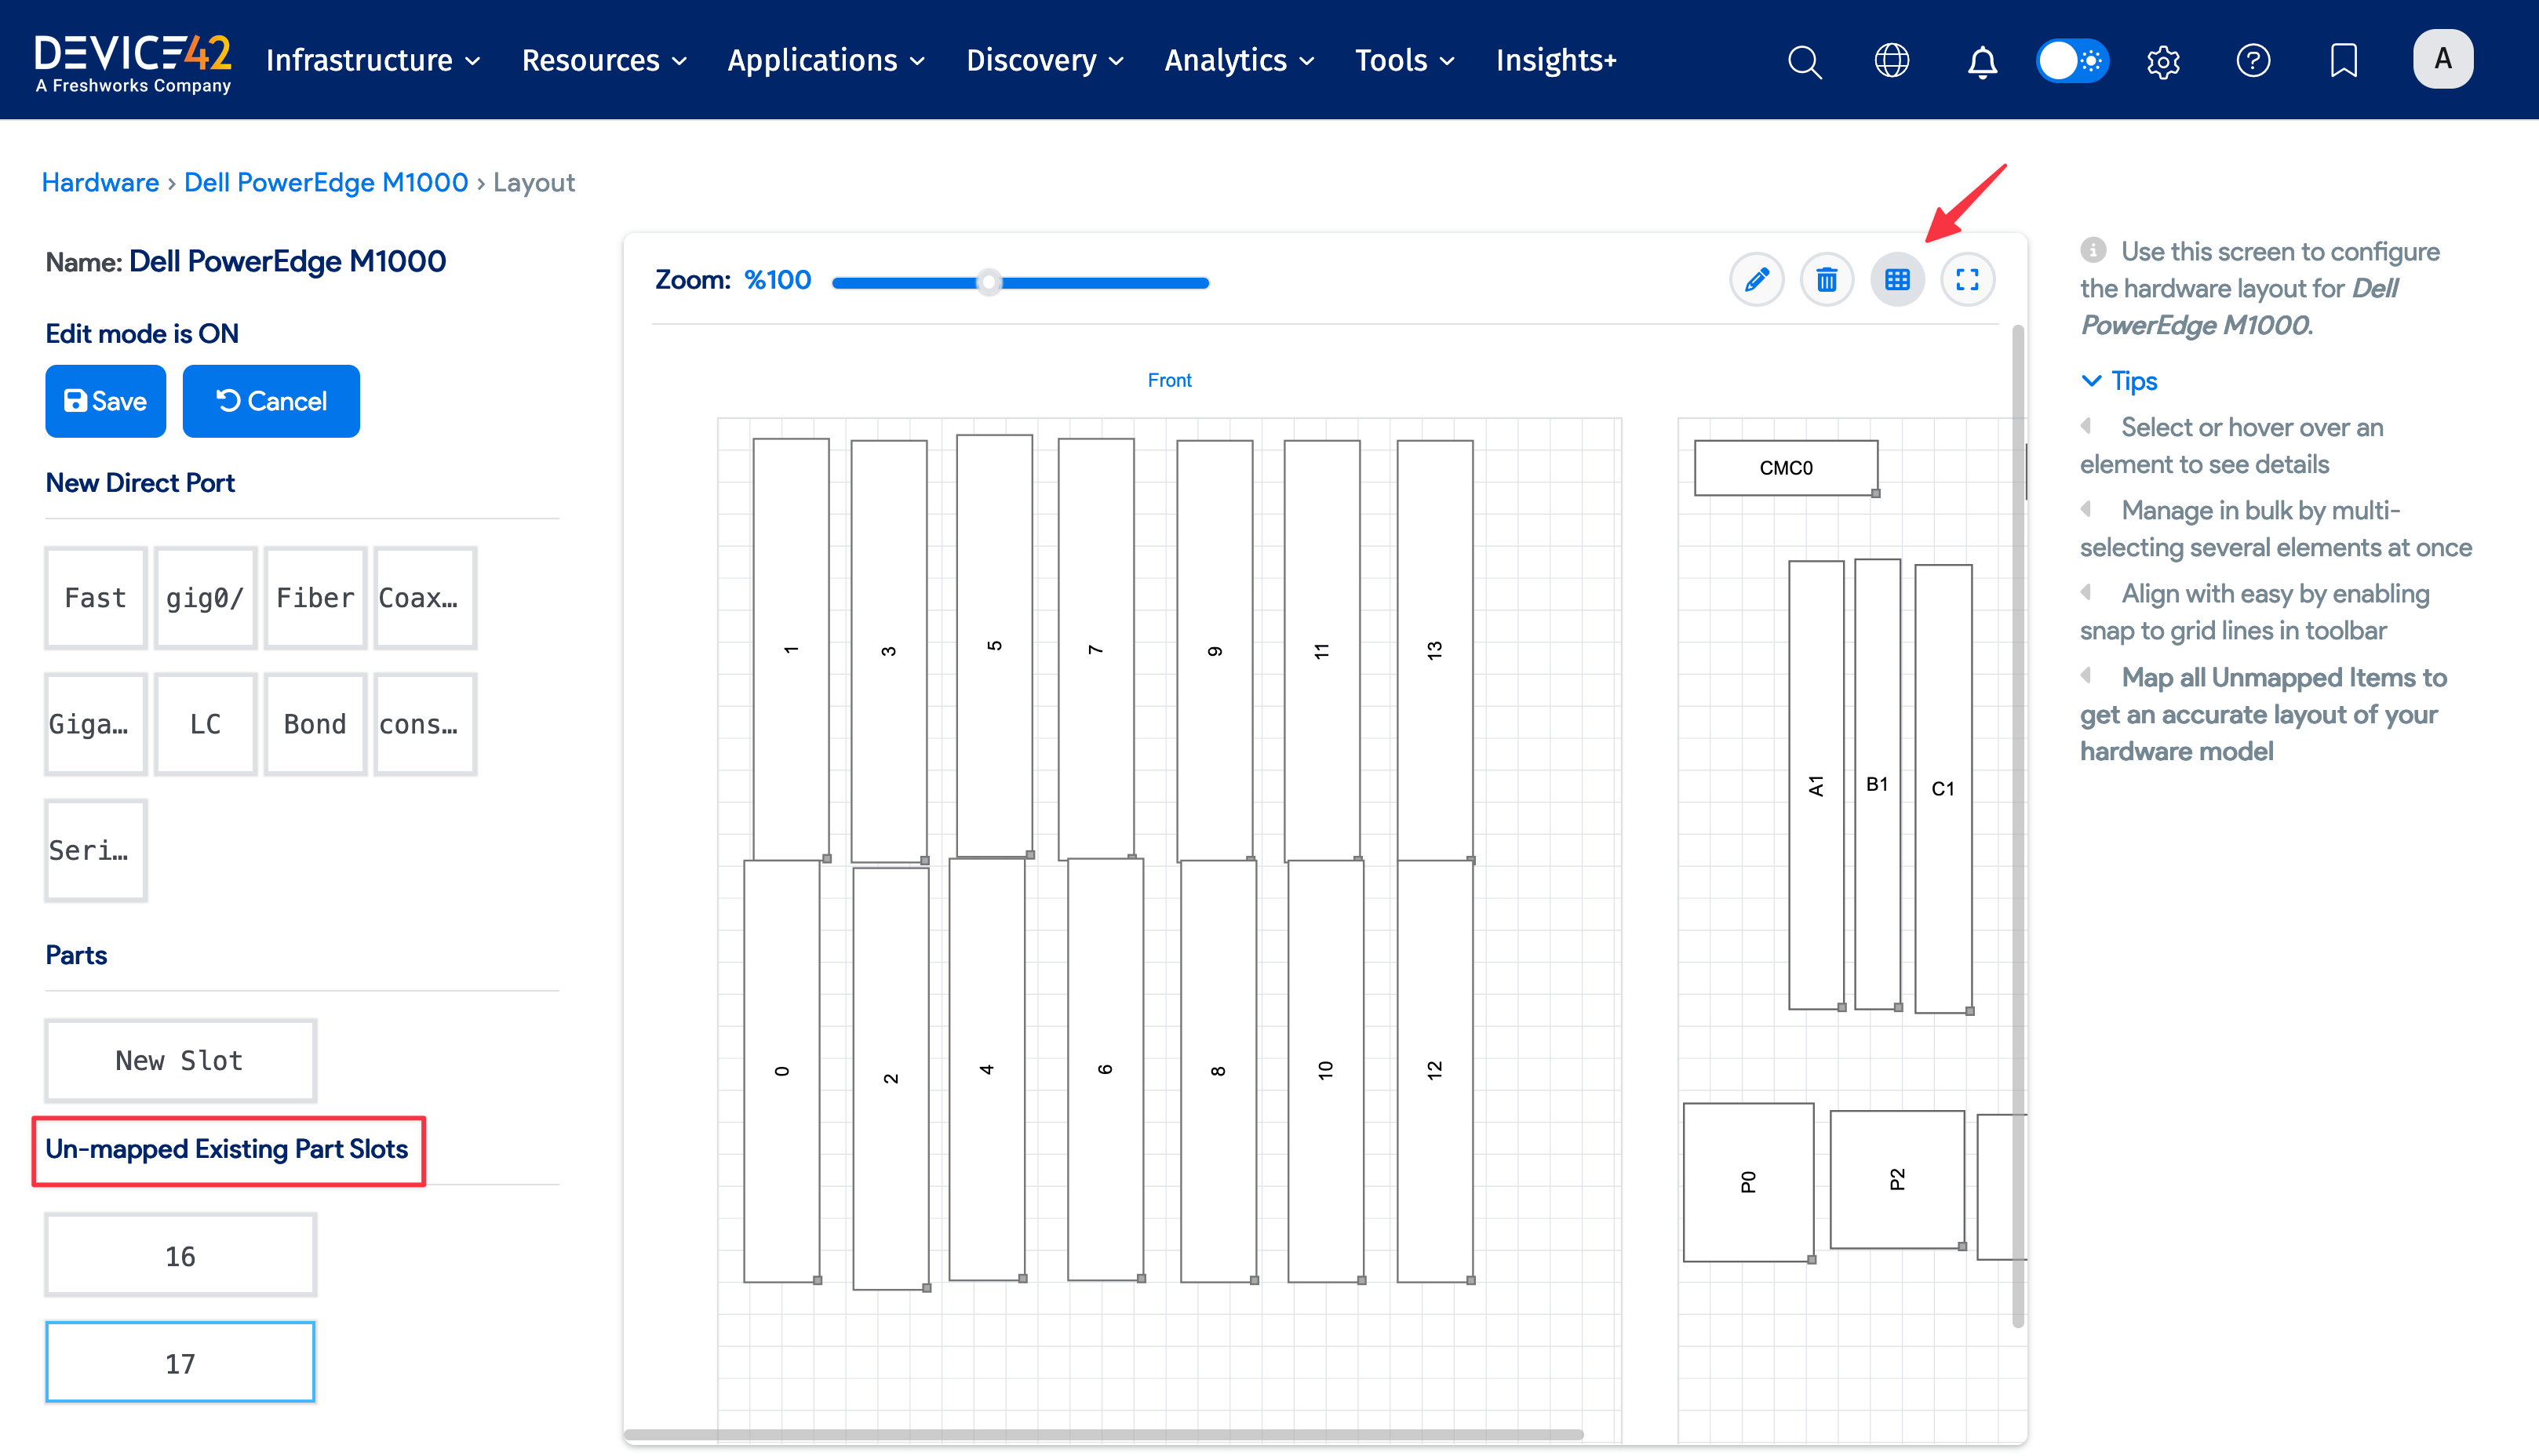Image resolution: width=2539 pixels, height=1456 pixels.
Task: Open the settings gear icon
Action: pyautogui.click(x=2163, y=61)
